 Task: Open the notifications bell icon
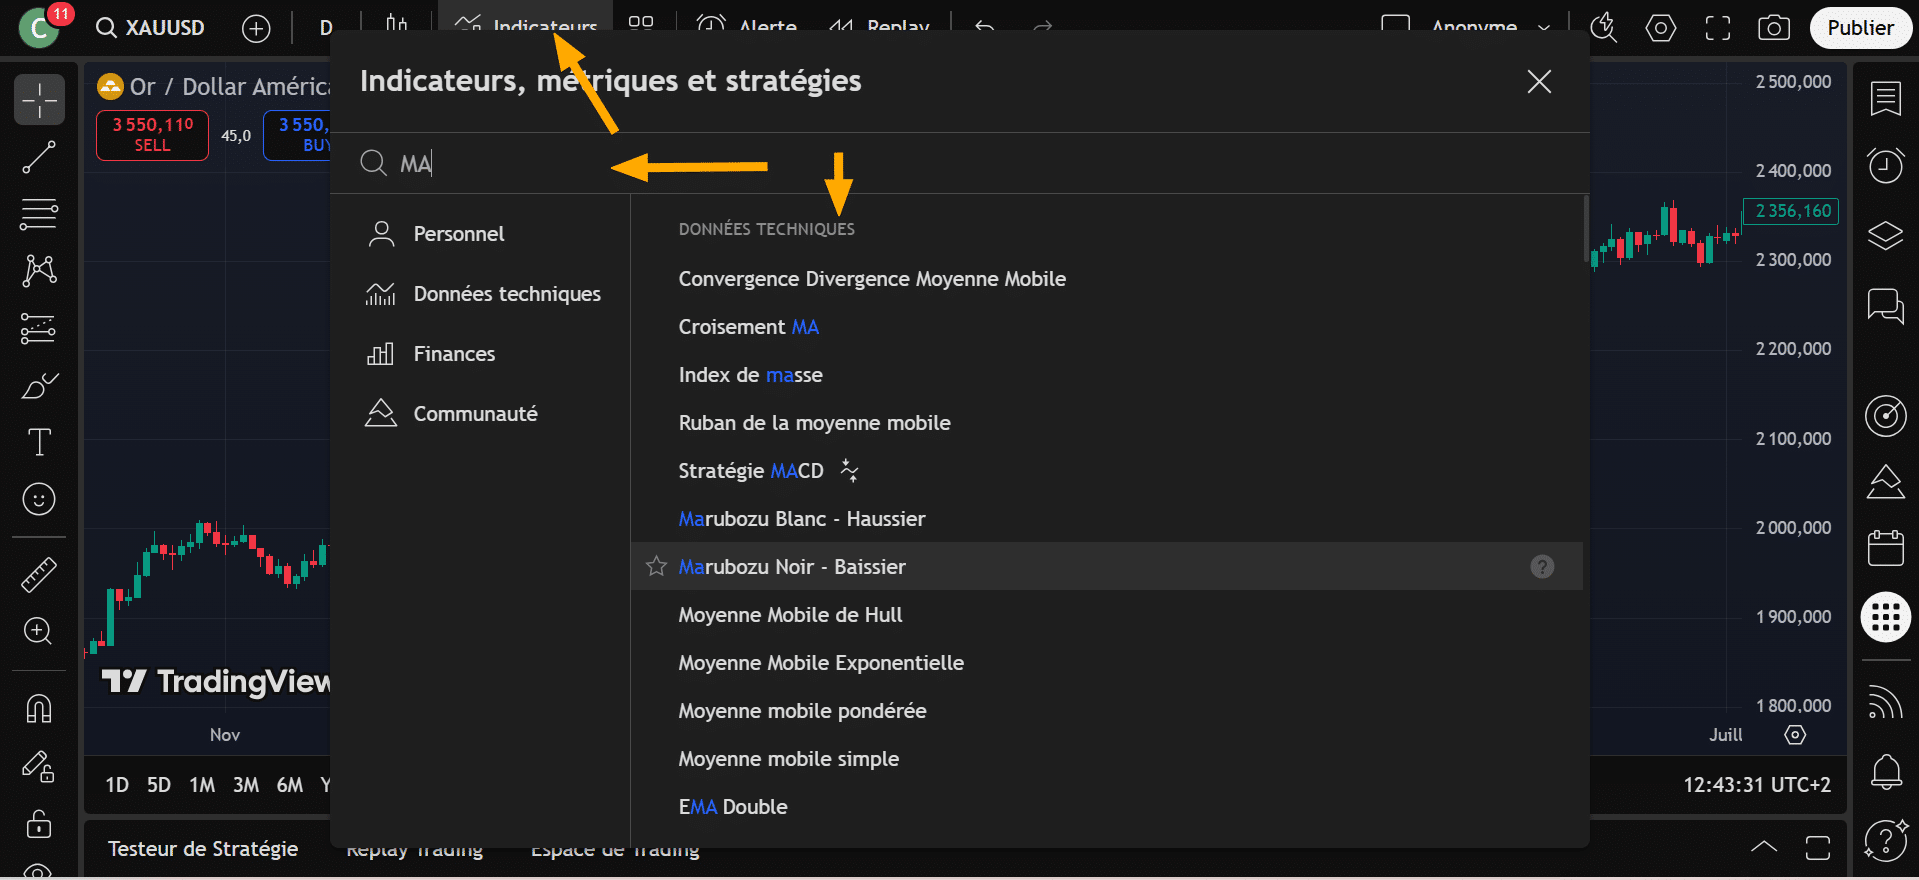coord(1885,771)
